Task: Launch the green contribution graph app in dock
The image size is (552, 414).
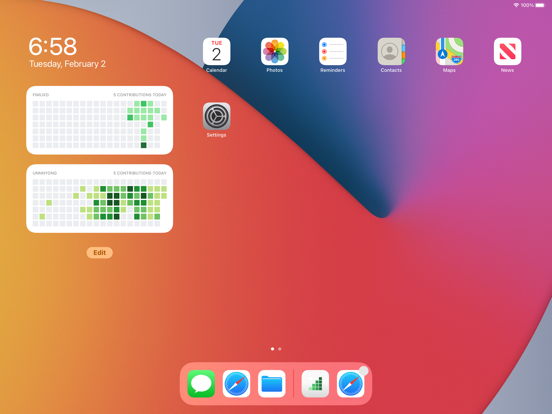Action: 315,384
